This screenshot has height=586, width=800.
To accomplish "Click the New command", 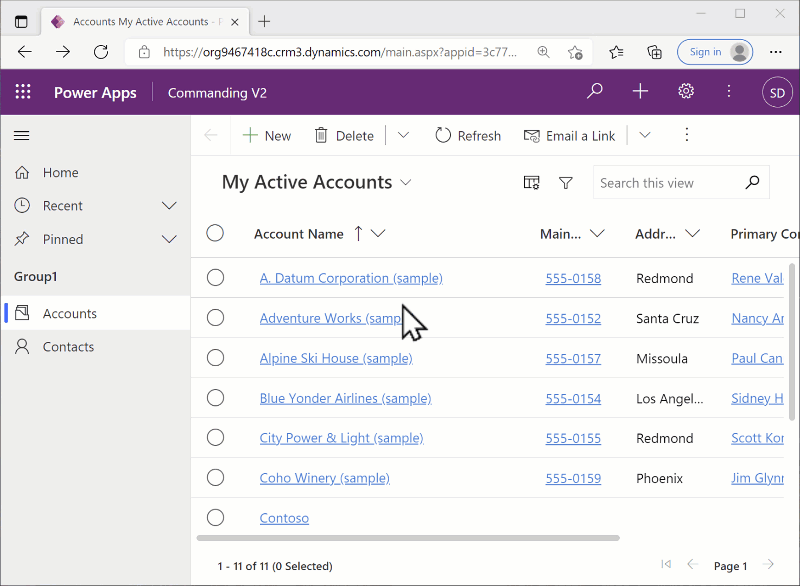I will [266, 136].
